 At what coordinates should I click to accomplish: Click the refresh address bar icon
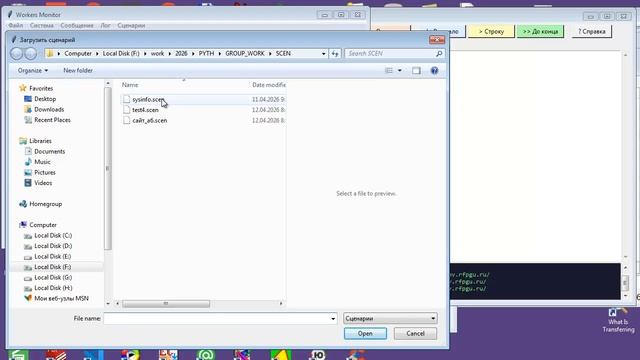335,53
